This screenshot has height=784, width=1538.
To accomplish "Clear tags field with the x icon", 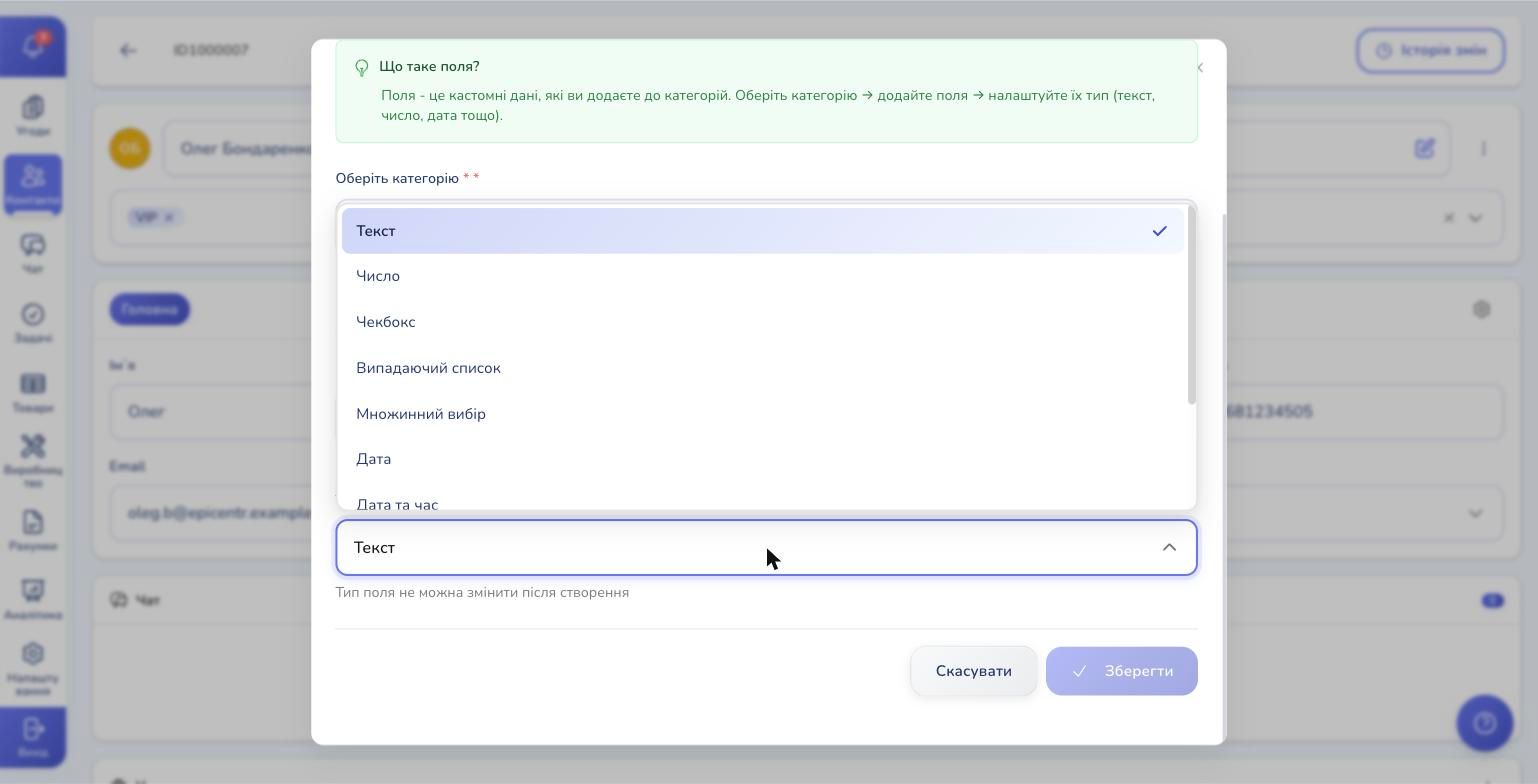I will [x=1448, y=217].
